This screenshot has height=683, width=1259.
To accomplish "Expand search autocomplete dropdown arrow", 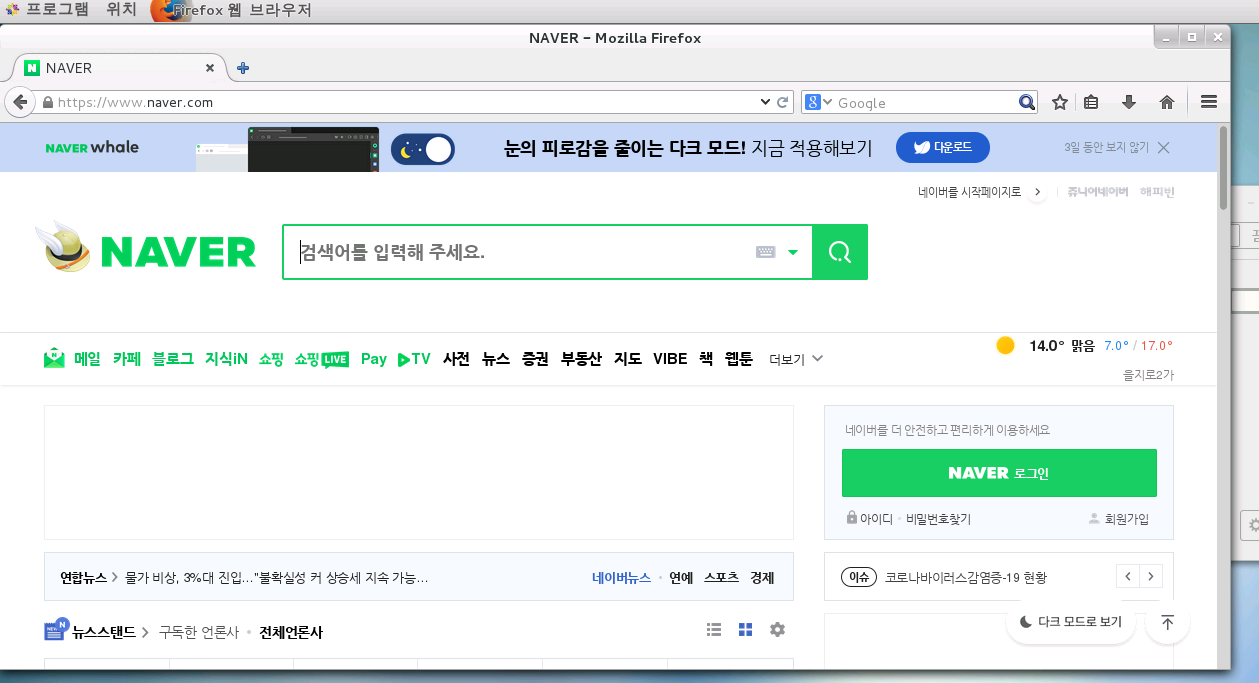I will tap(793, 252).
